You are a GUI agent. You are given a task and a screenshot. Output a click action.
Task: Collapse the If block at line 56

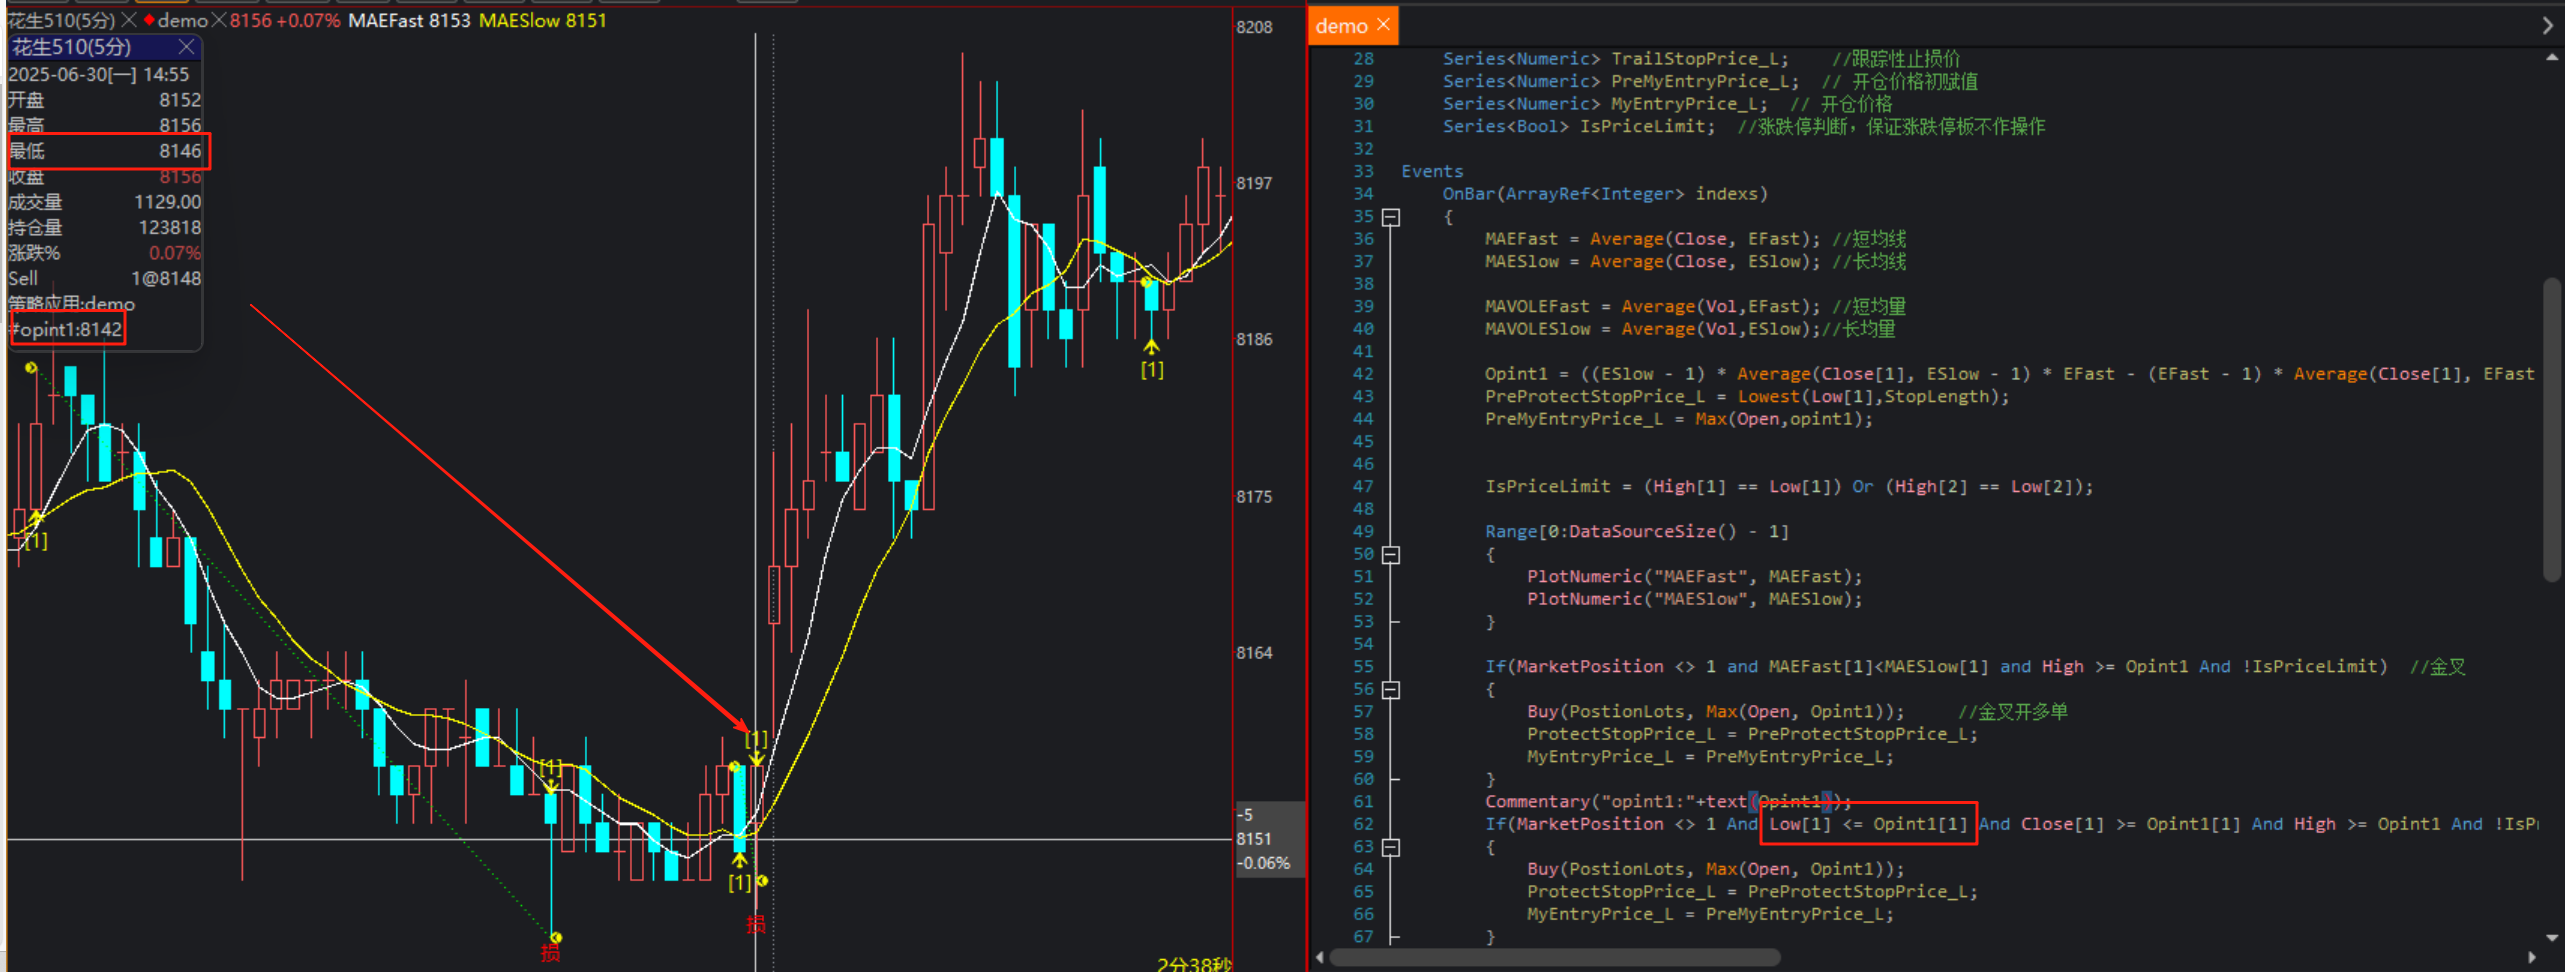pyautogui.click(x=1391, y=690)
